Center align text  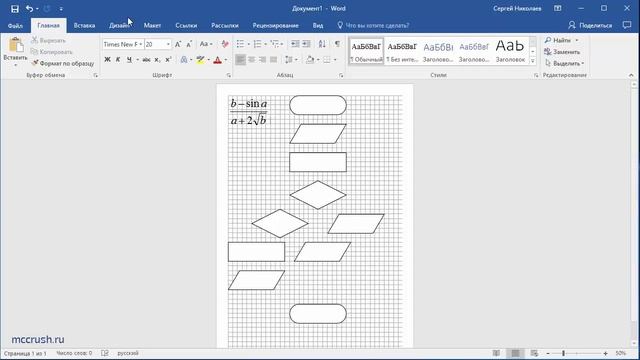pyautogui.click(x=251, y=60)
